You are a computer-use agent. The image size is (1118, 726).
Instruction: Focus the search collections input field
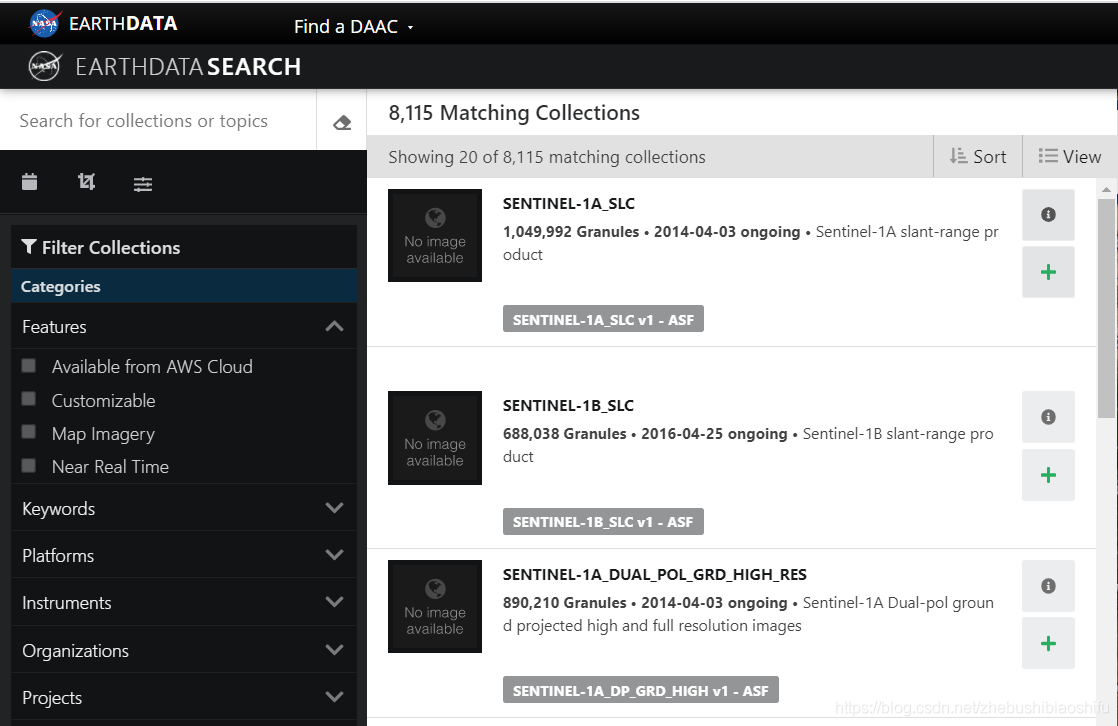(x=160, y=121)
